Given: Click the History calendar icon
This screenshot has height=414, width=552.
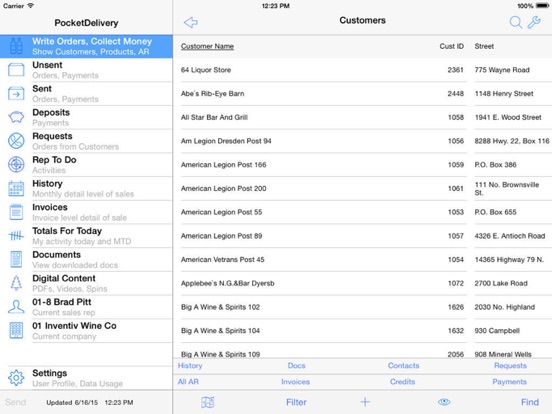Looking at the screenshot, I should (x=16, y=188).
